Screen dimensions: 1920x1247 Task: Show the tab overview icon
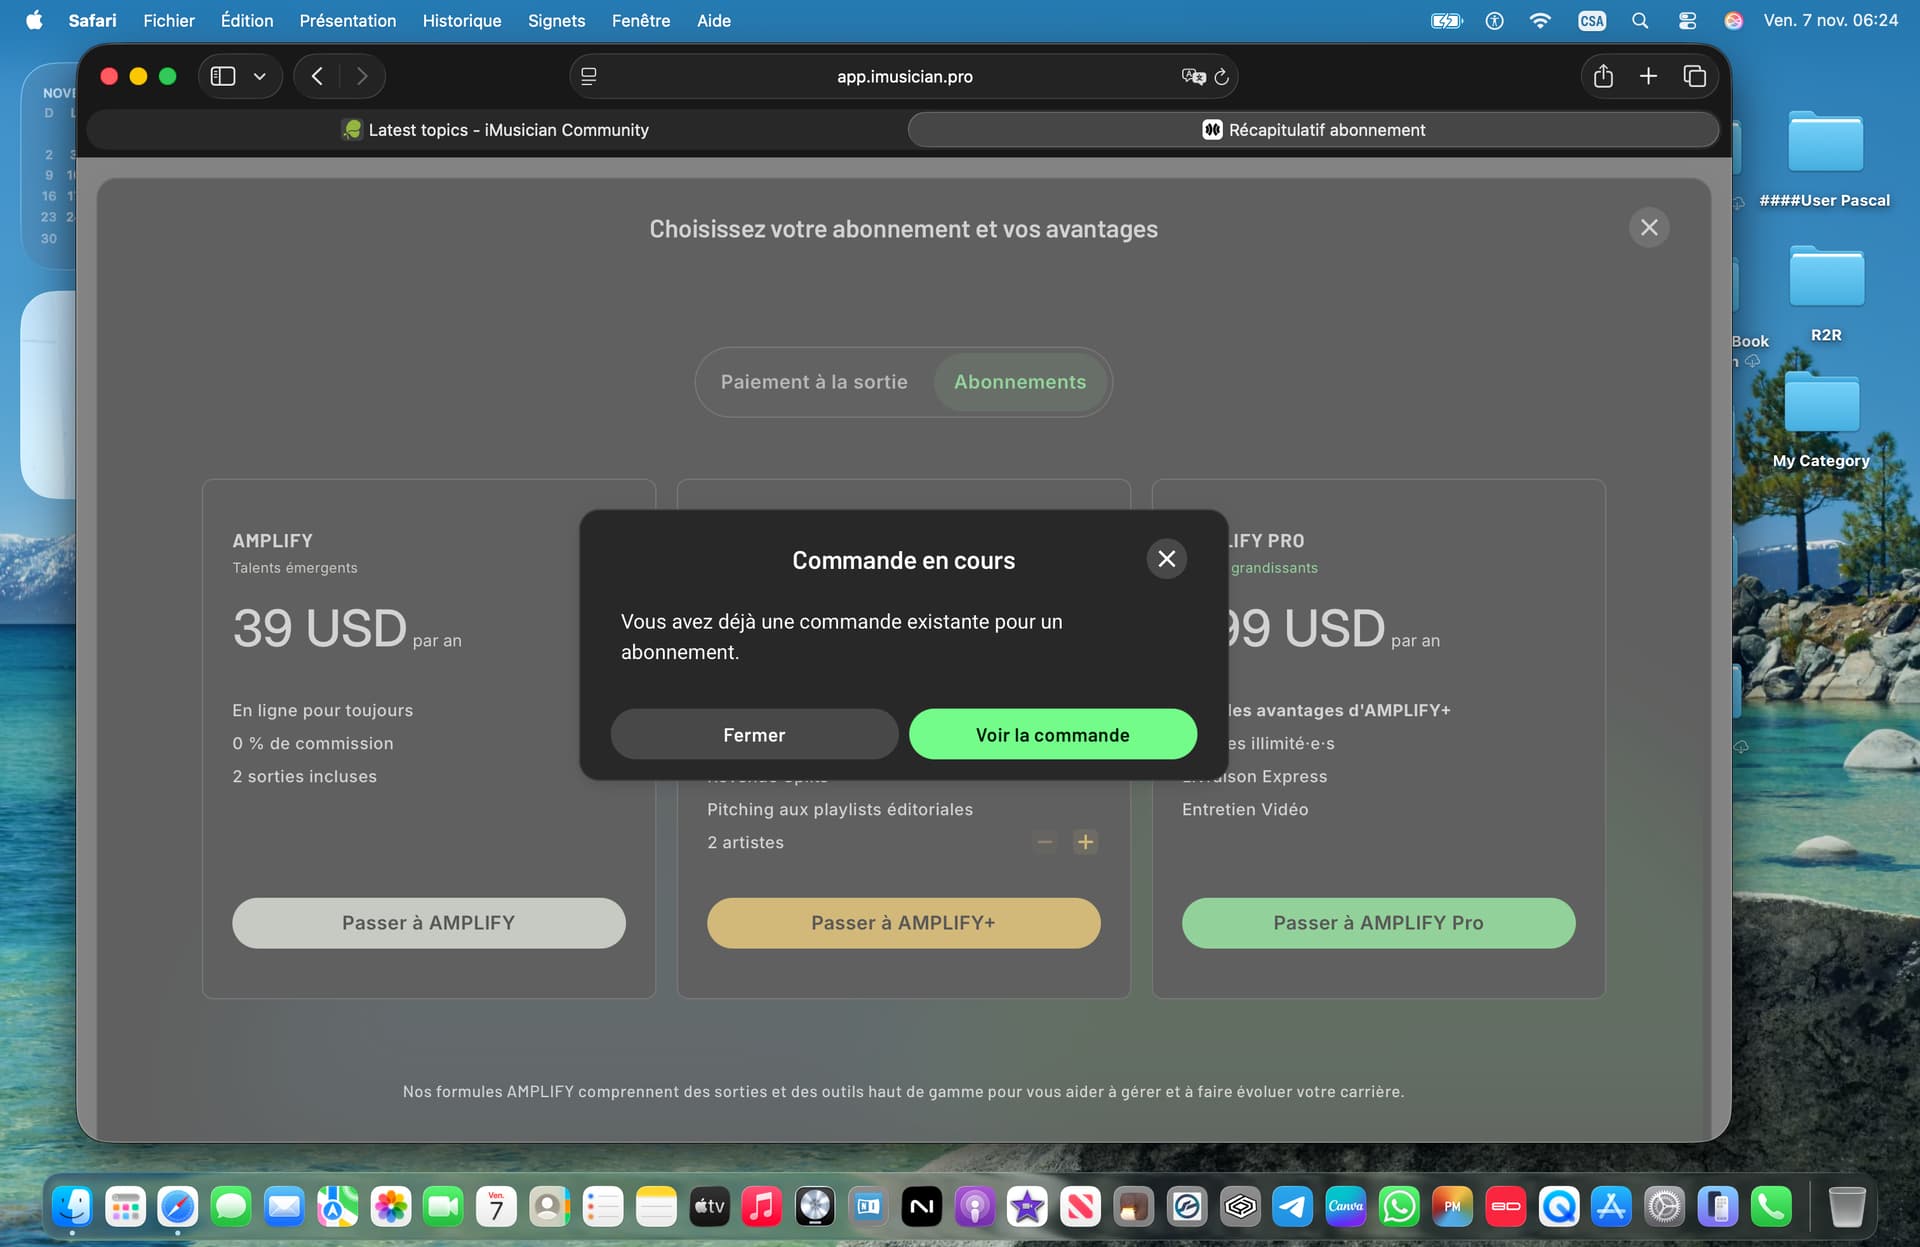pyautogui.click(x=1694, y=76)
